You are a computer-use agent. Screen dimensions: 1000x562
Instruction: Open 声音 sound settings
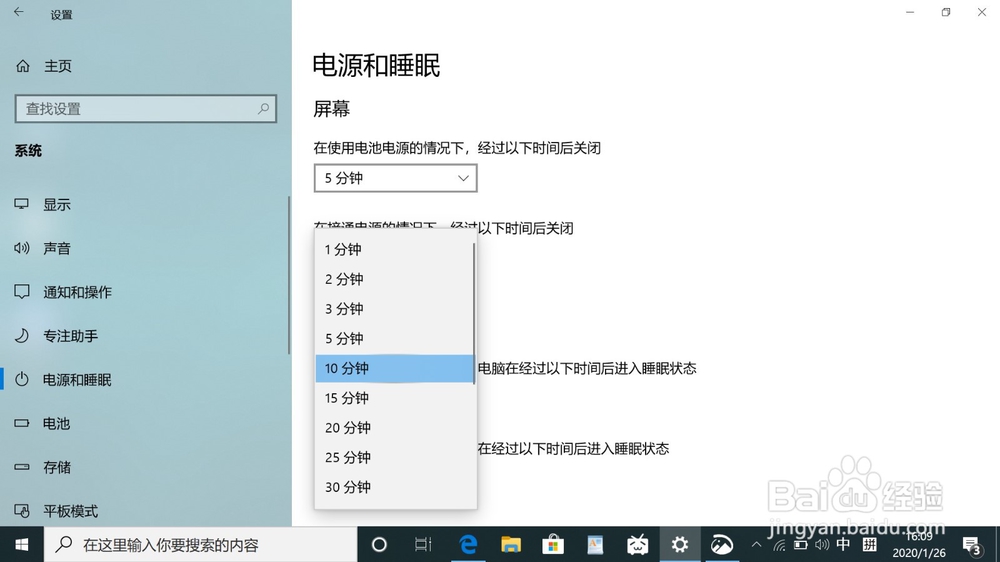pos(43,248)
